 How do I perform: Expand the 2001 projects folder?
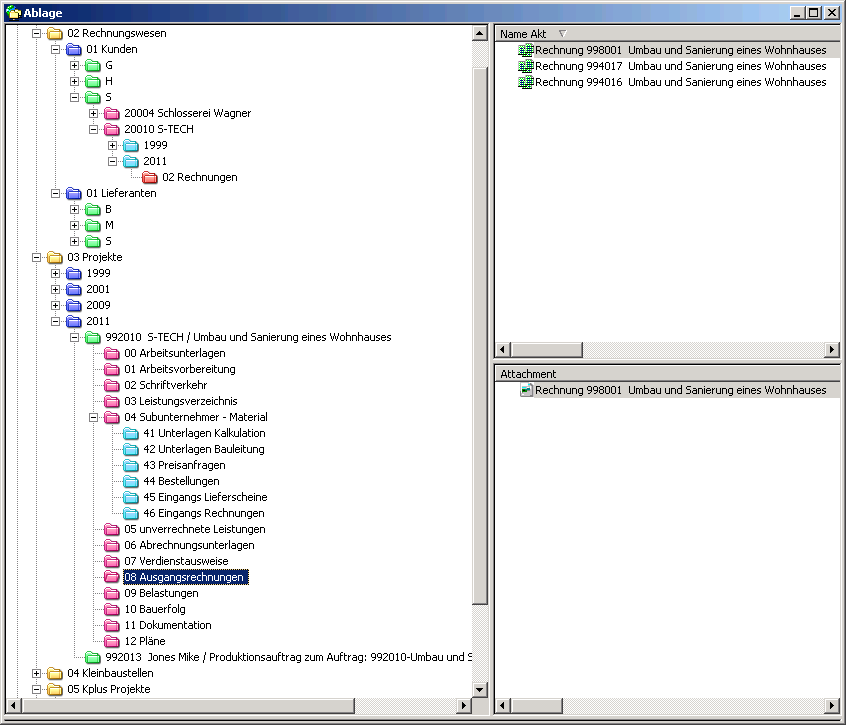click(x=55, y=290)
